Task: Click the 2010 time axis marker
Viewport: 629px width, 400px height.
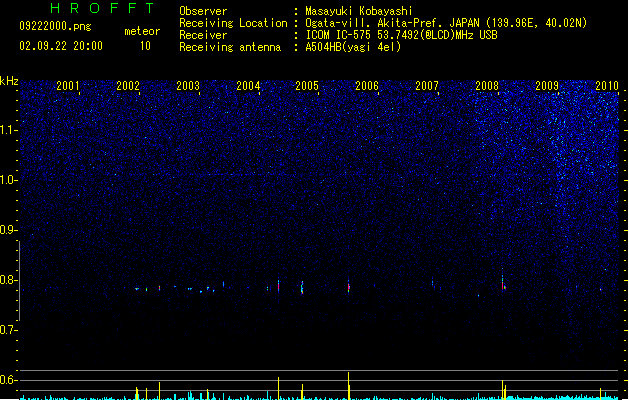Action: click(607, 86)
